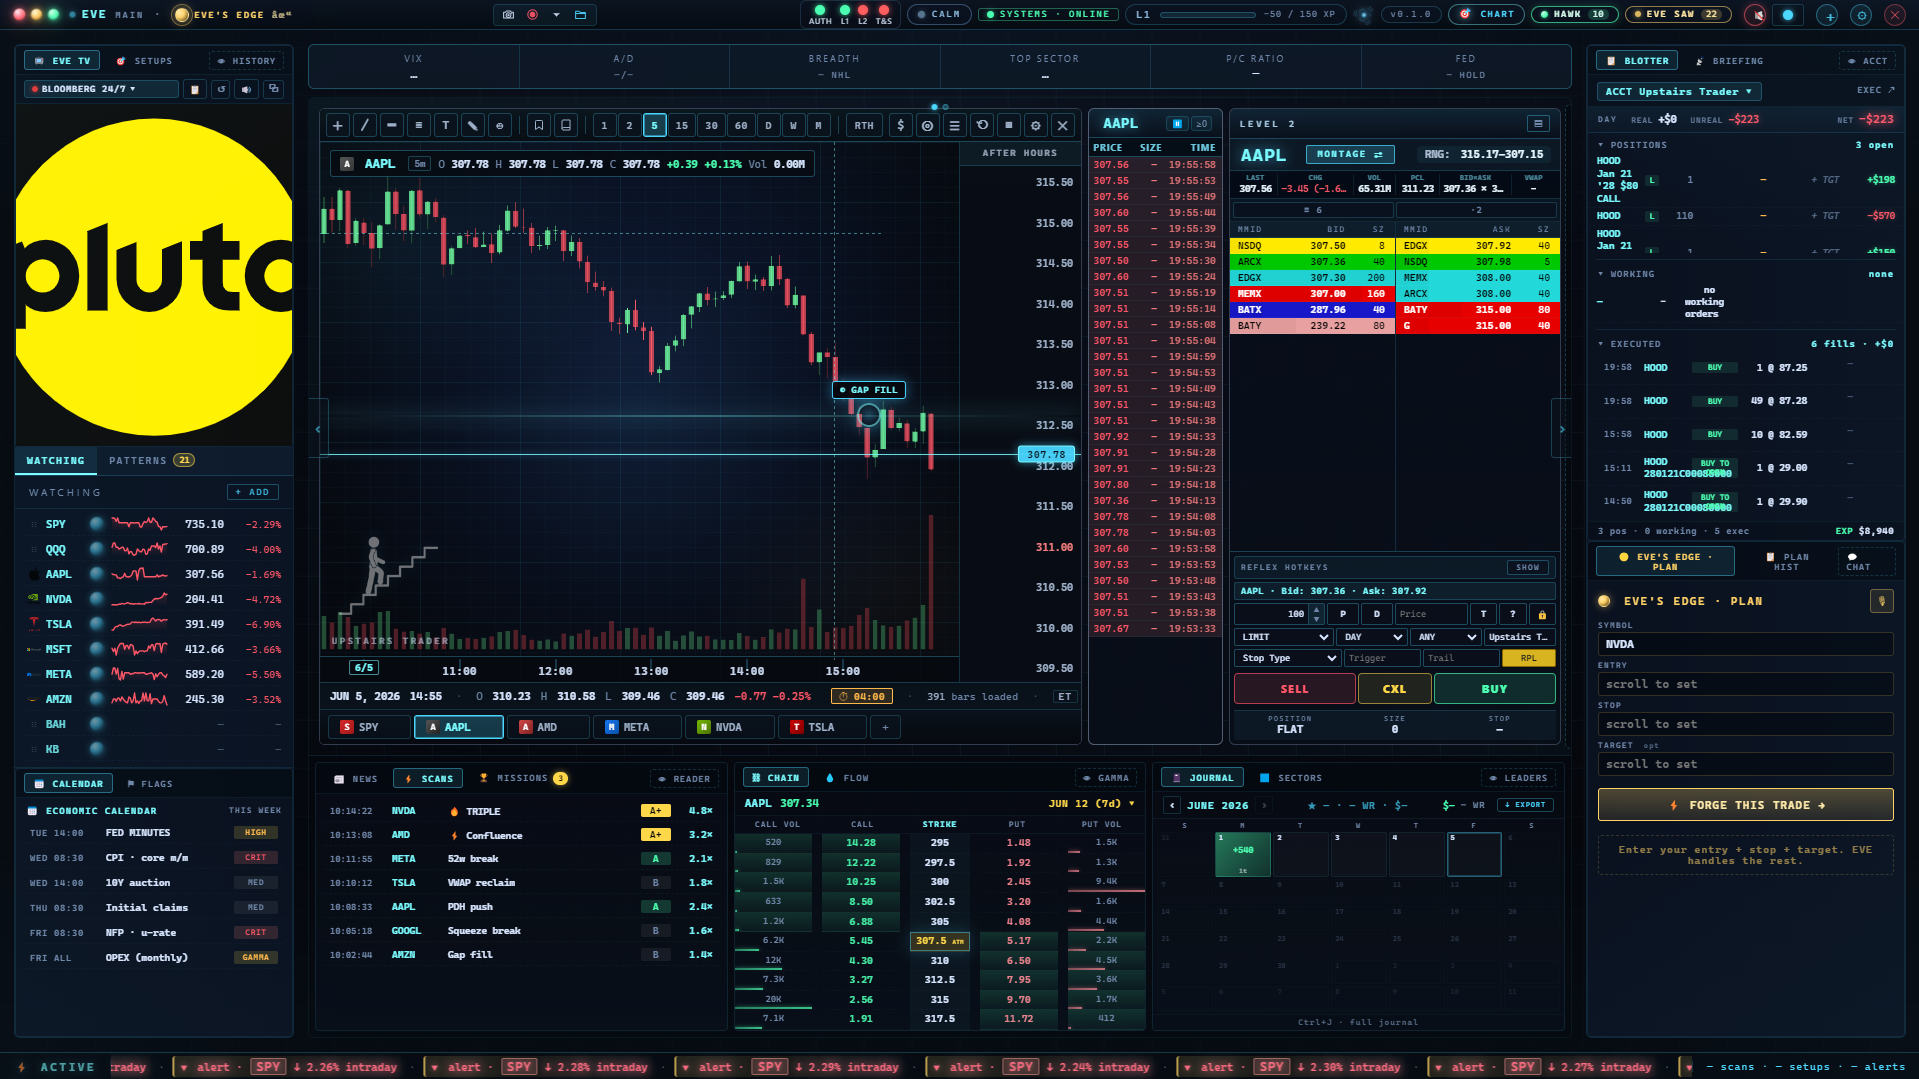
Task: Click the chart reset/undo arrow icon
Action: pos(982,126)
